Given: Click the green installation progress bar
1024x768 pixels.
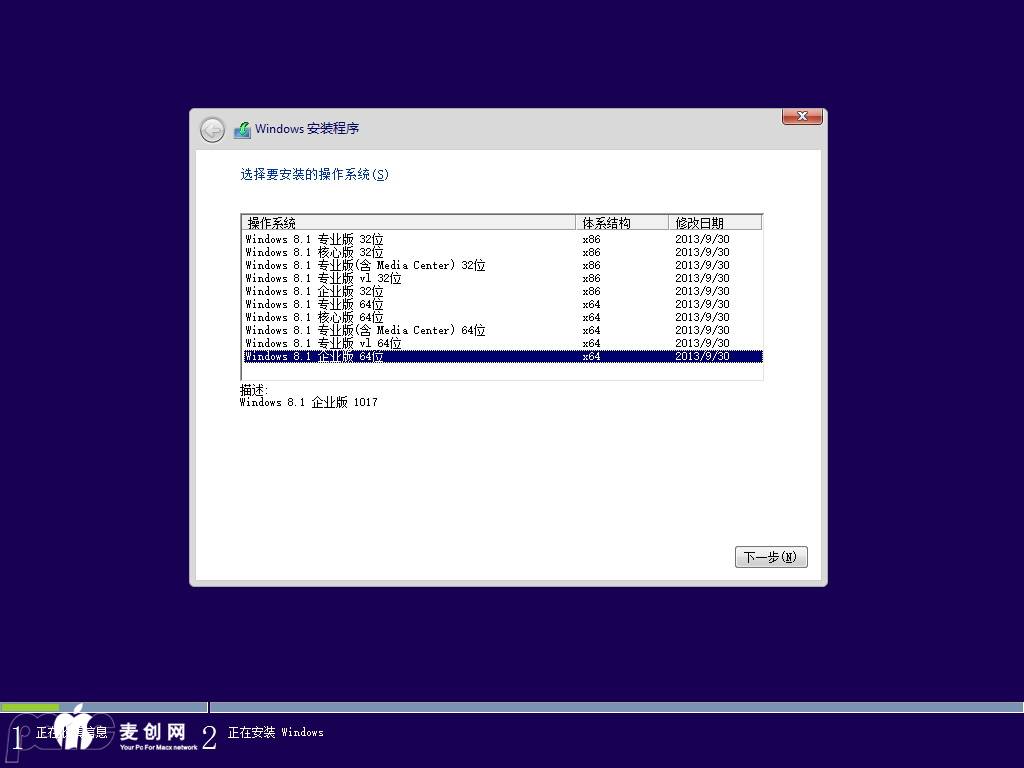Looking at the screenshot, I should [30, 707].
